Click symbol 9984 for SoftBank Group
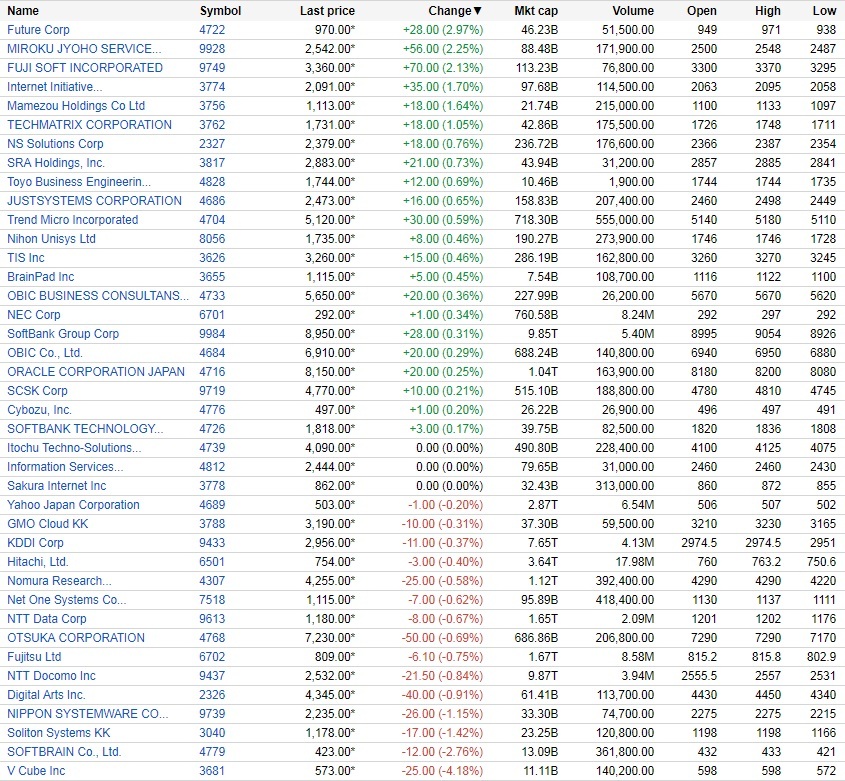Viewport: 845px width, 781px height. (212, 334)
